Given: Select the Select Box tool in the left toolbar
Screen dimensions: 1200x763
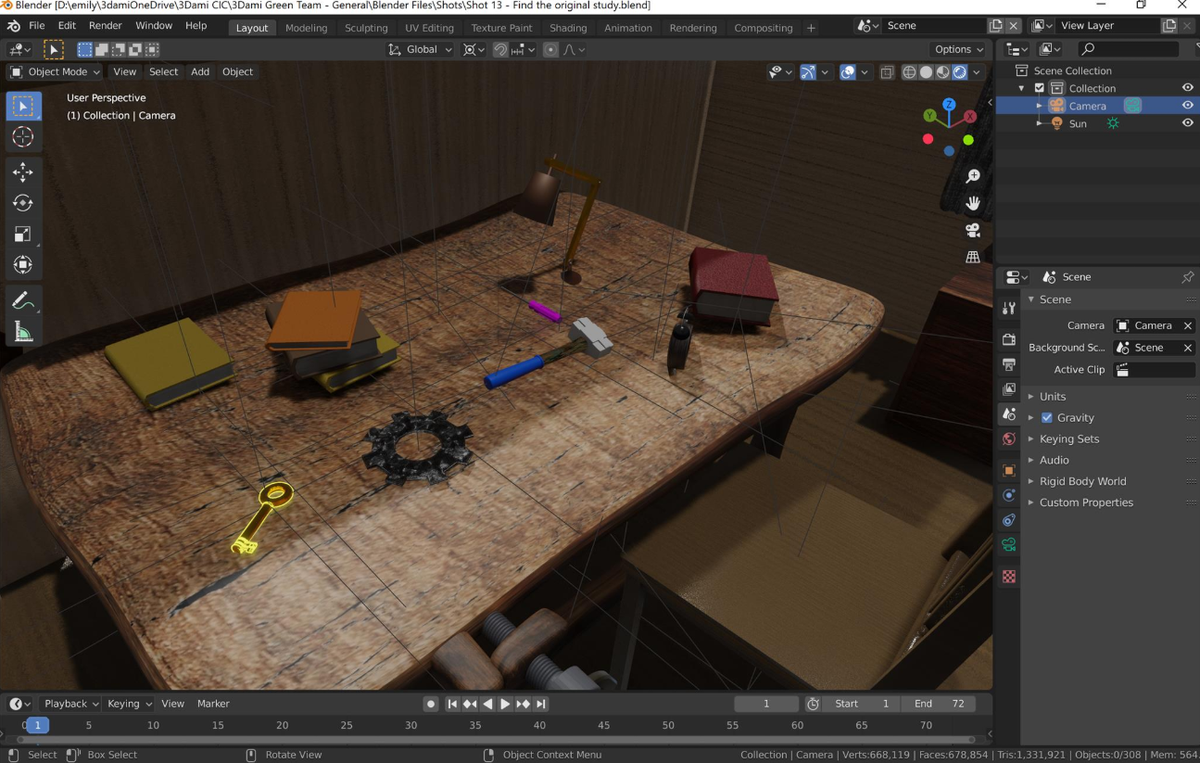Looking at the screenshot, I should tap(23, 106).
